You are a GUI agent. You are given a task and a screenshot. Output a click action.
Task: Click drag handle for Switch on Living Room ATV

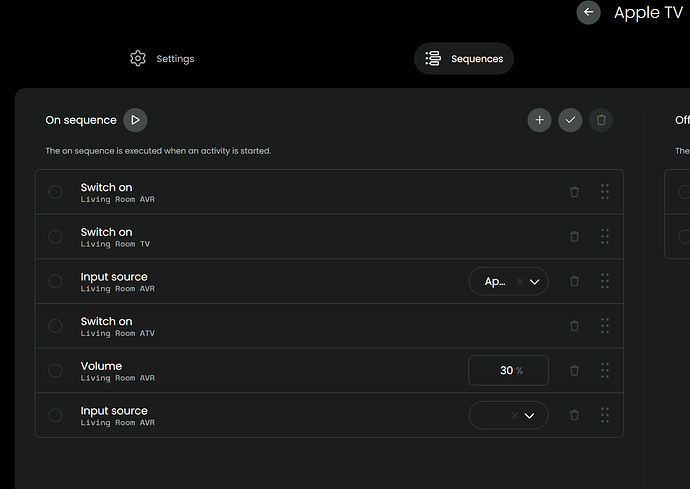pyautogui.click(x=605, y=326)
